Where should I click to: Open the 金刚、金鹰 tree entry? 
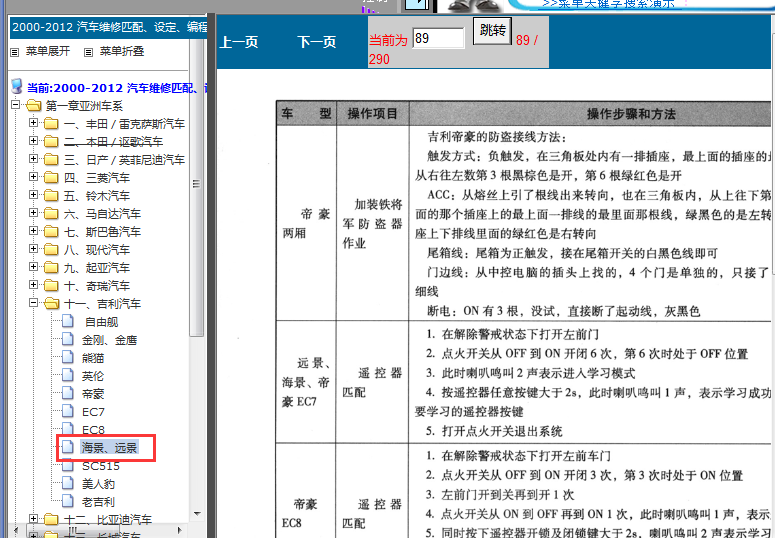109,340
